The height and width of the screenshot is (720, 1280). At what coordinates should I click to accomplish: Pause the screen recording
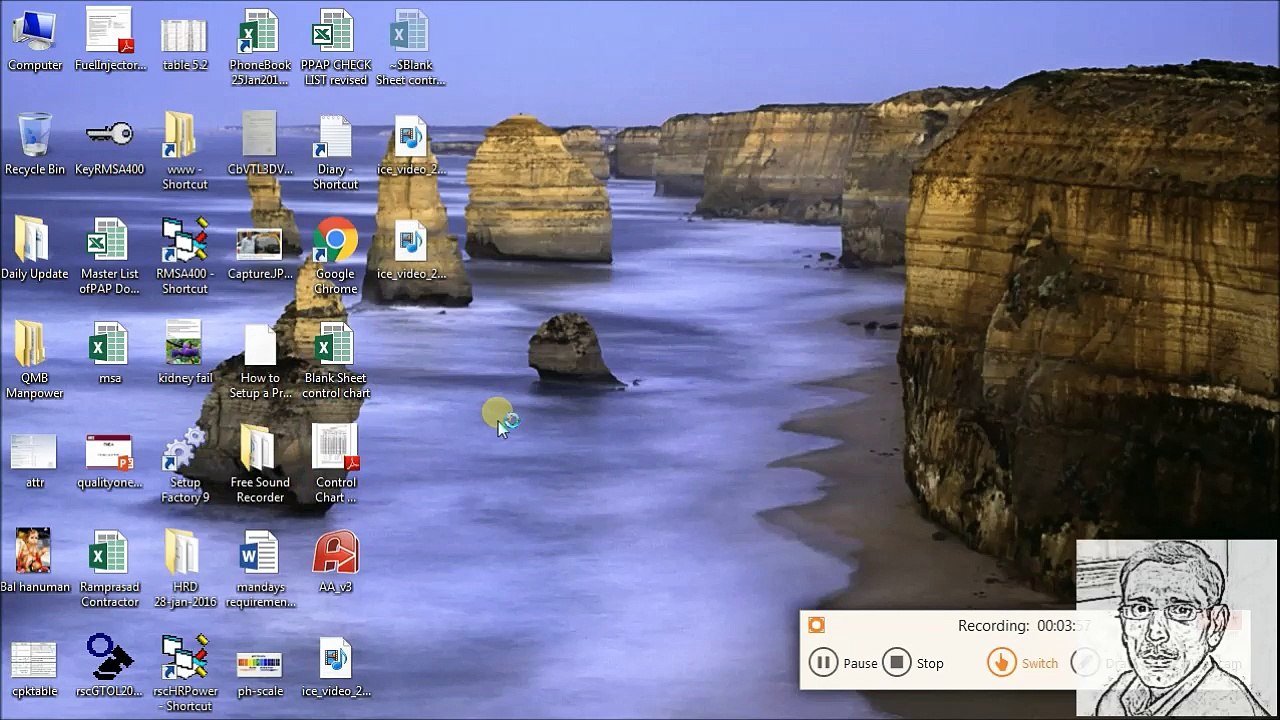pos(843,663)
